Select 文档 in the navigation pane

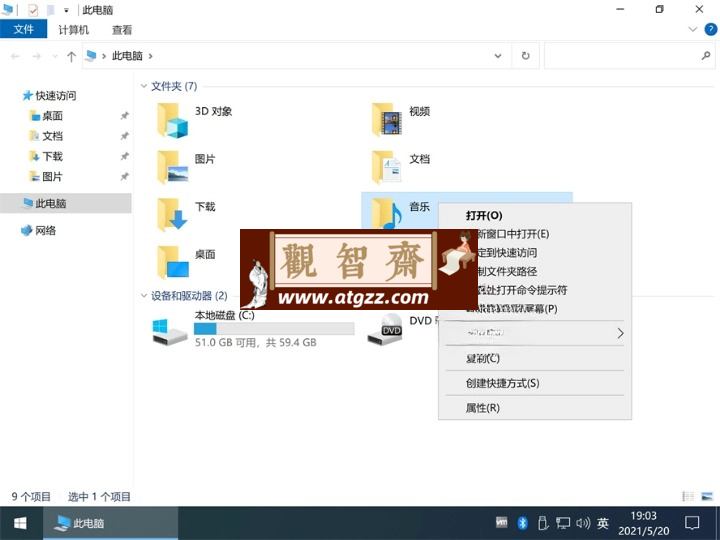(x=46, y=136)
